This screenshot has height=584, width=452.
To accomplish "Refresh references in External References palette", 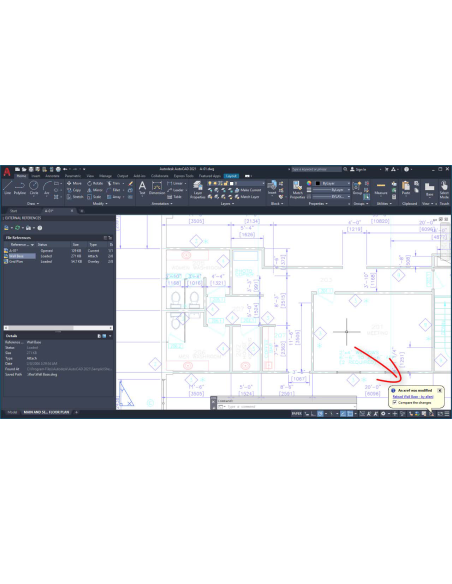I will [x=17, y=228].
